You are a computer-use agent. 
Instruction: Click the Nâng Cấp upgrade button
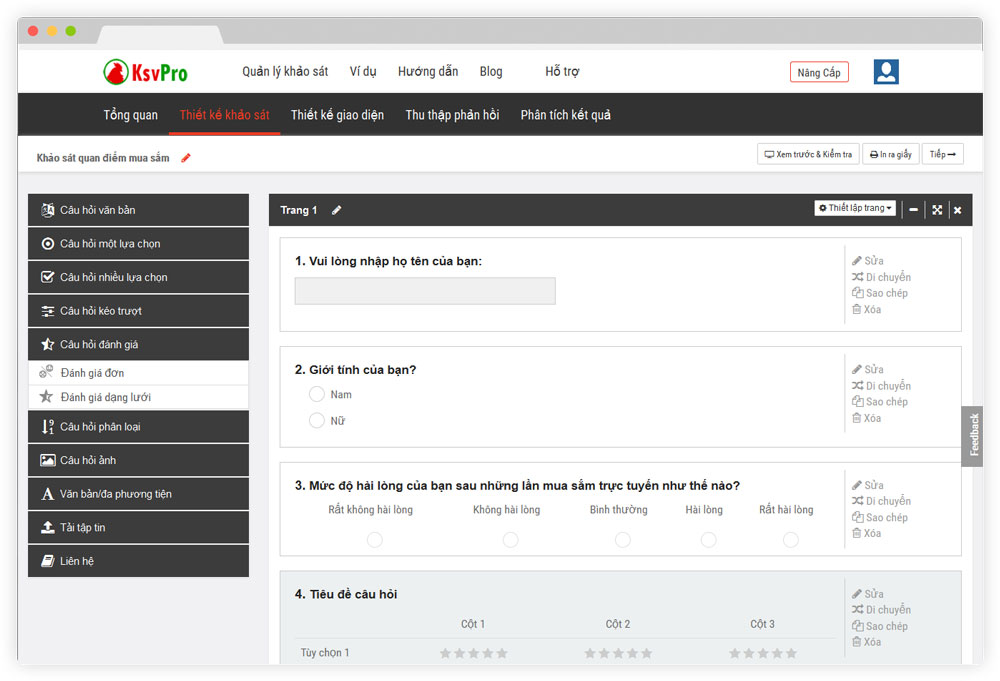tap(819, 73)
